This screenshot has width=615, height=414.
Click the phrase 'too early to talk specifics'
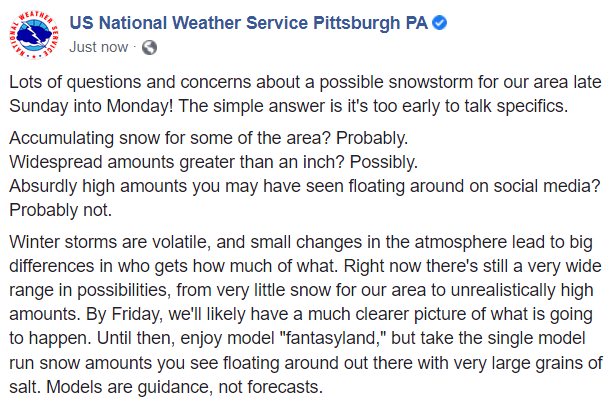[470, 106]
